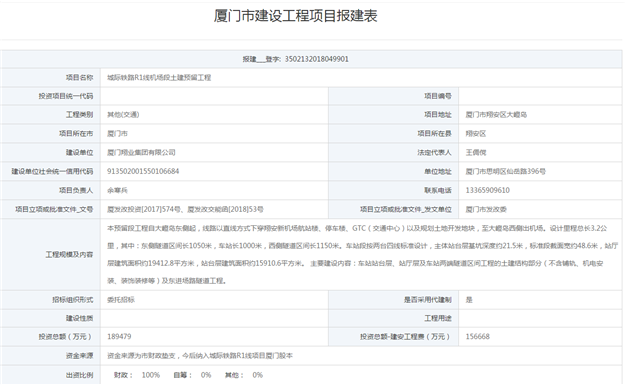The height and width of the screenshot is (385, 625).
Task: Select phone number 13365909610
Action: click(487, 191)
